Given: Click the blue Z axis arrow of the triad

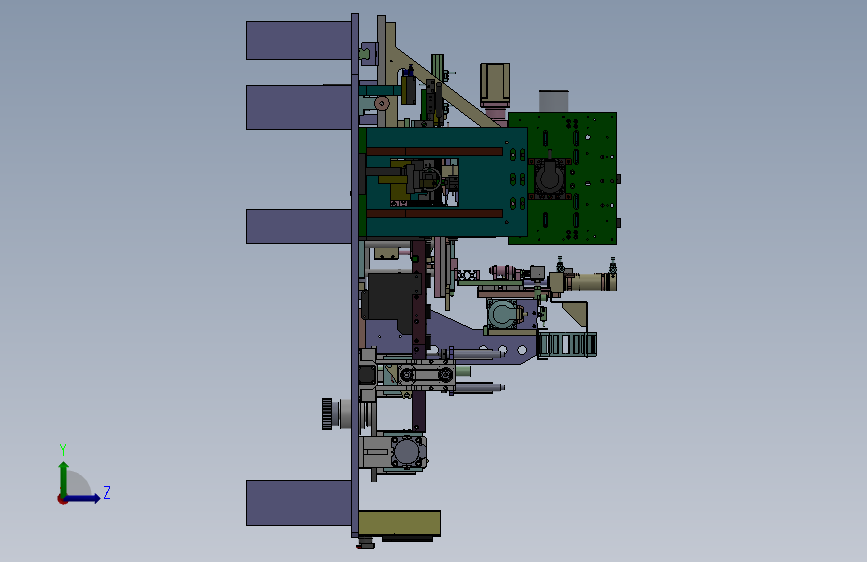Looking at the screenshot, I should pos(83,498).
